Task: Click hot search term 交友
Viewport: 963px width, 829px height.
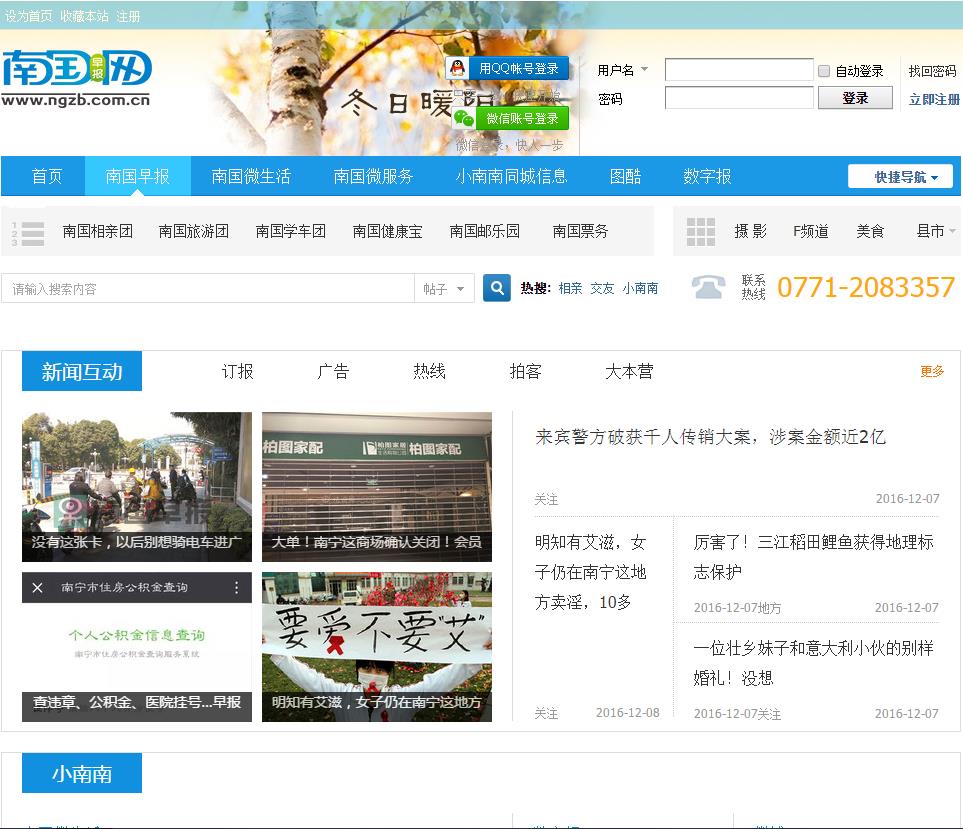Action: click(x=602, y=288)
